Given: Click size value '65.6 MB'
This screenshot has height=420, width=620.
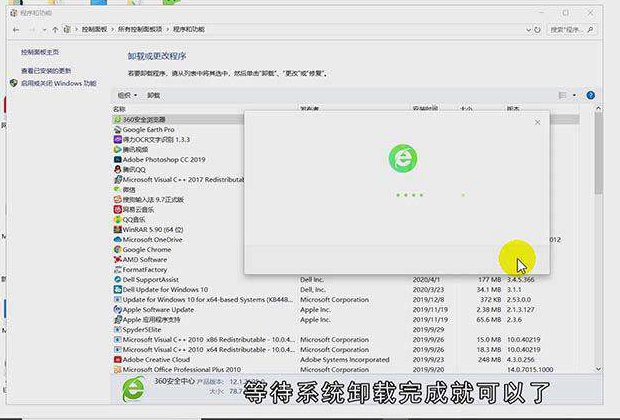Looking at the screenshot, I should [489, 320].
